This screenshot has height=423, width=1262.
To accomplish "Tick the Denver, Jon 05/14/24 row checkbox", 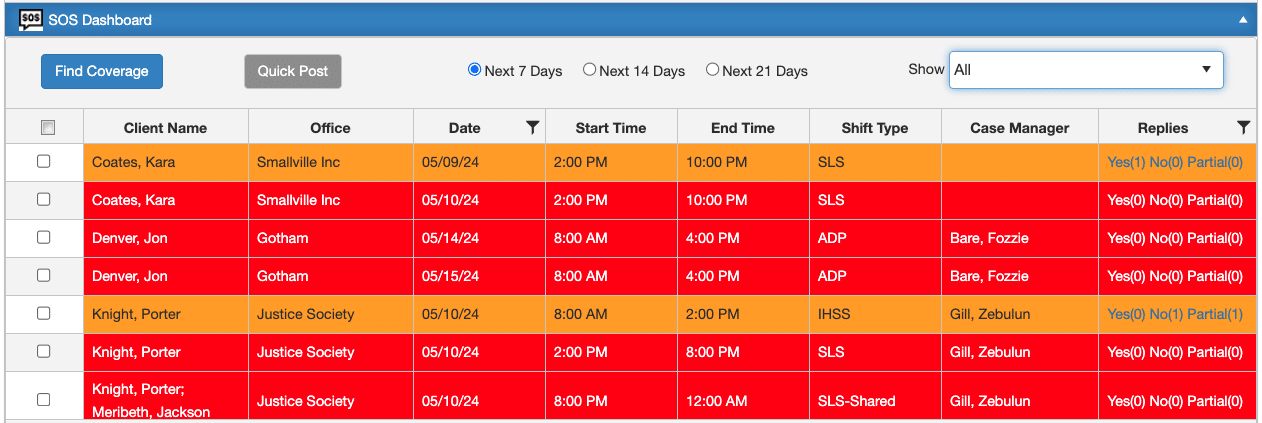I will point(44,237).
